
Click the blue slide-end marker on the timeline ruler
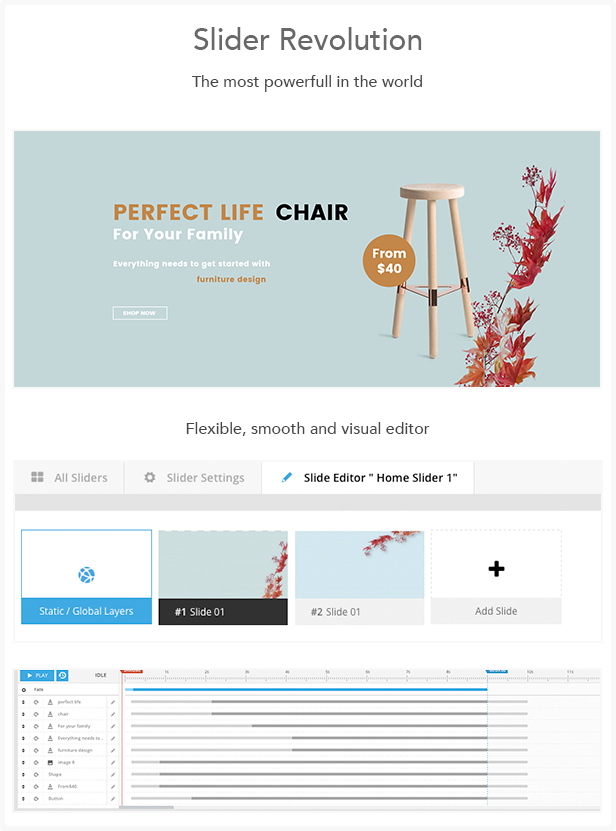(x=497, y=671)
